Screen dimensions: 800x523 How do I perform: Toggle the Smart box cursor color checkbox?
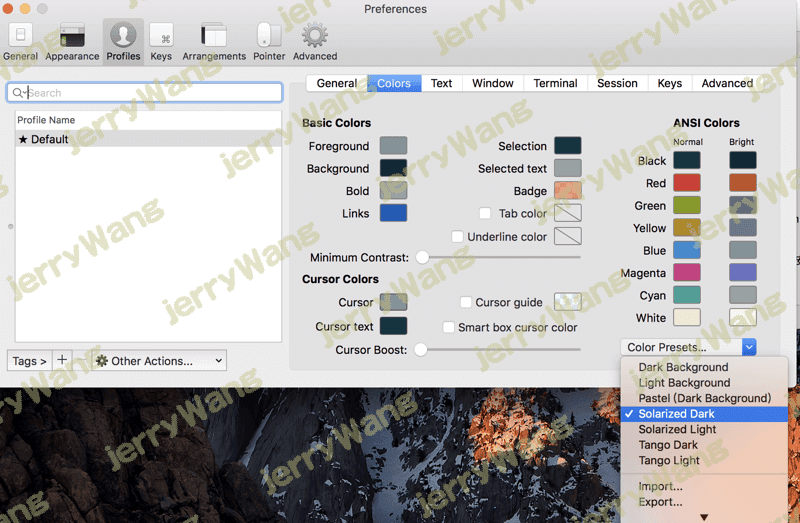[449, 327]
